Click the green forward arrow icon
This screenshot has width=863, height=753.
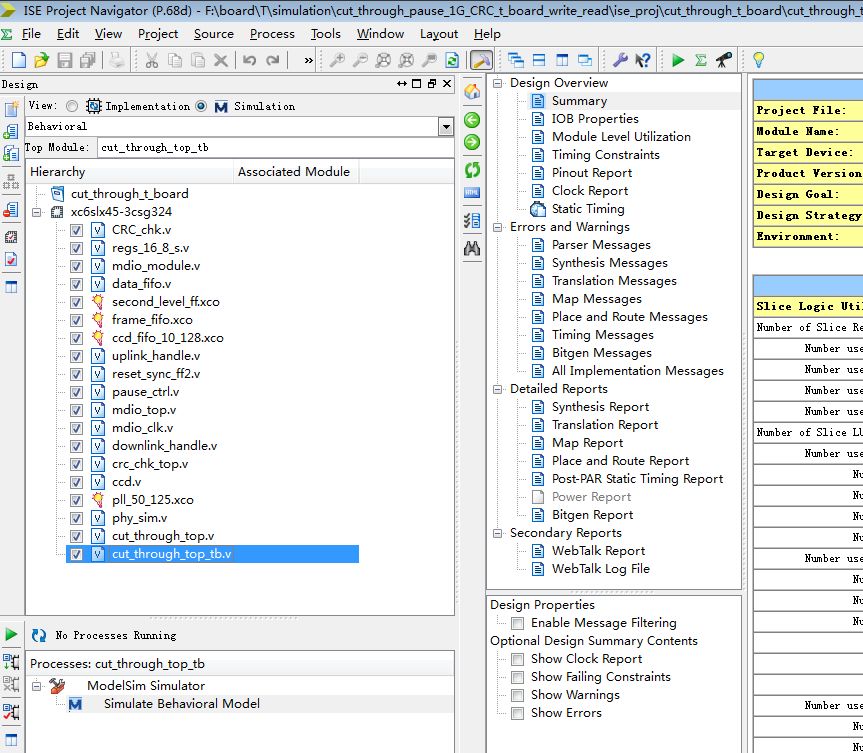coord(472,143)
